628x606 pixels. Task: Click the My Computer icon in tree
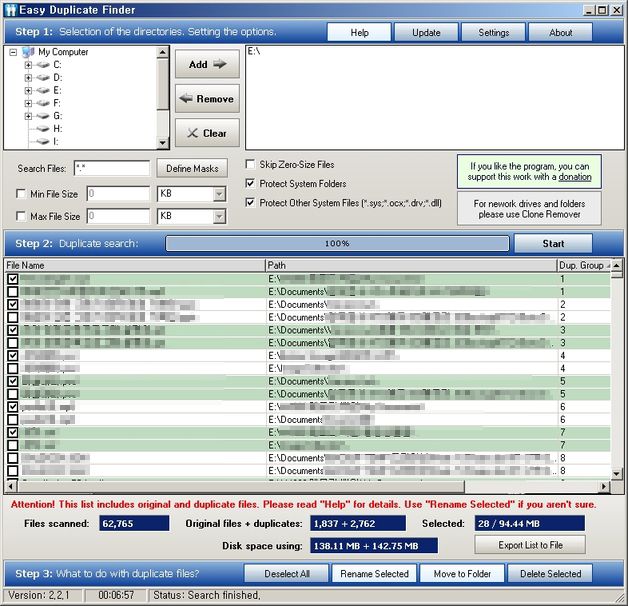(28, 52)
